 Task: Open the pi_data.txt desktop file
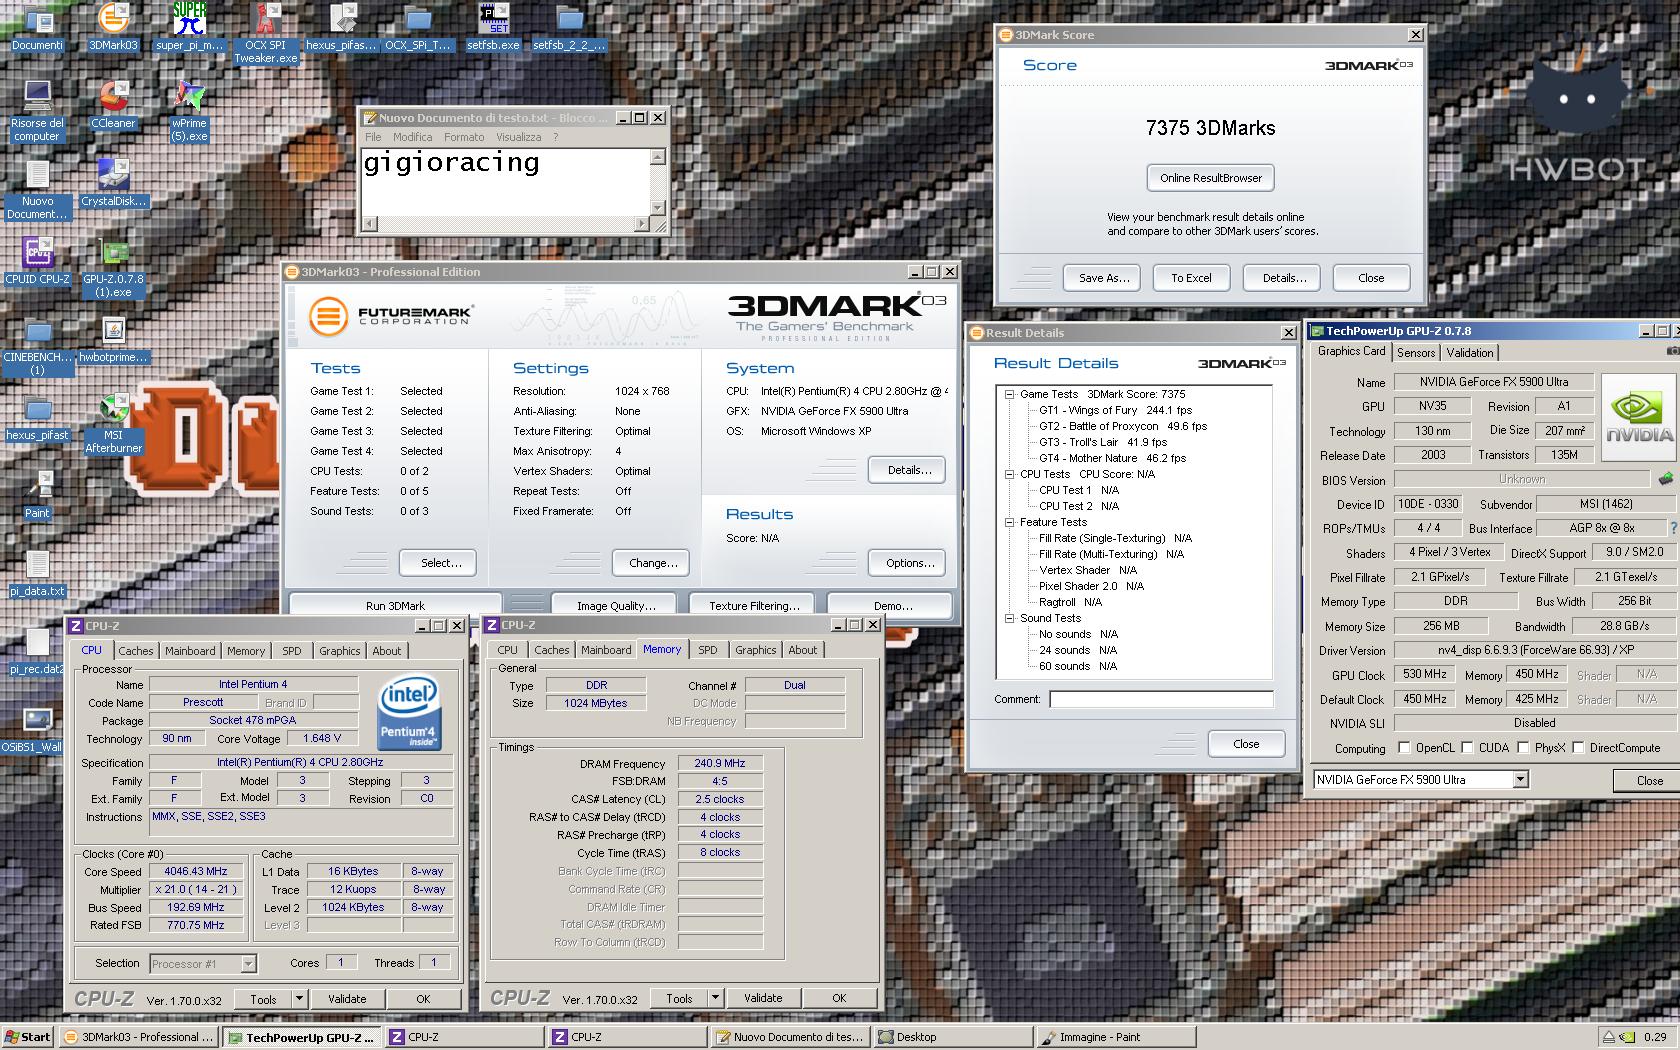click(x=37, y=573)
